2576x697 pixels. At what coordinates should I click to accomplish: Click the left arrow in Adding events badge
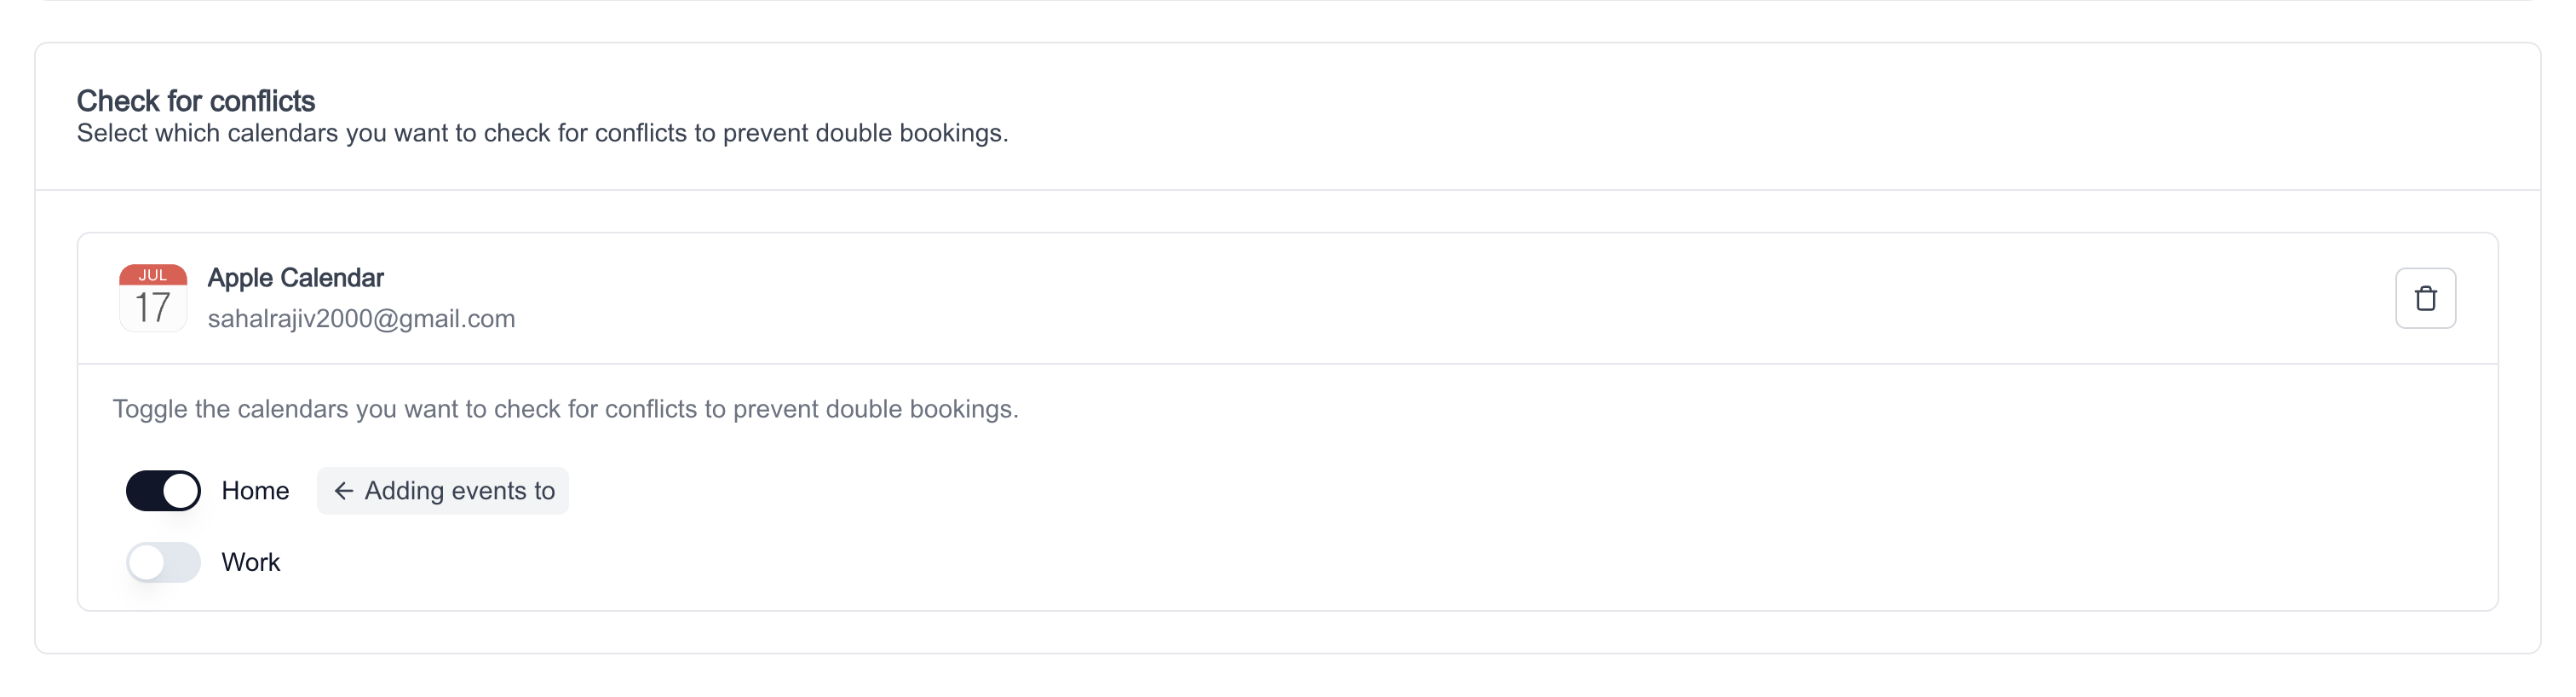343,491
